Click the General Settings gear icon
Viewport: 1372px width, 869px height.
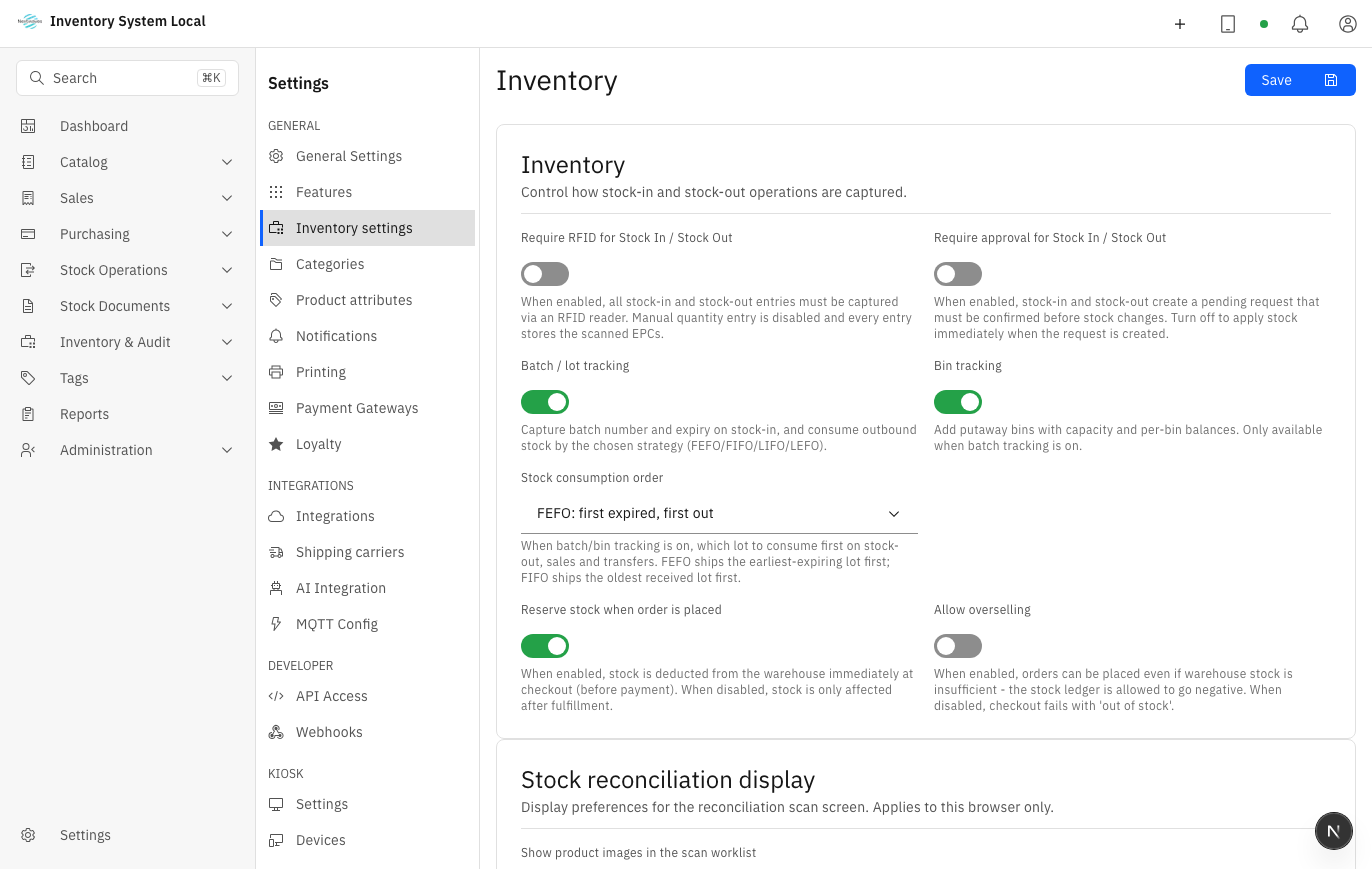point(276,156)
